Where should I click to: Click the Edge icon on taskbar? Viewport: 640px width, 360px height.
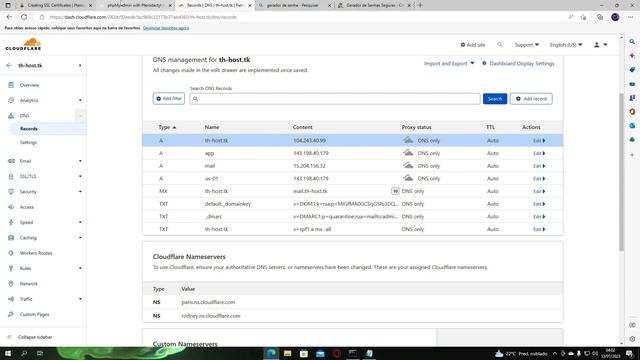pos(271,353)
